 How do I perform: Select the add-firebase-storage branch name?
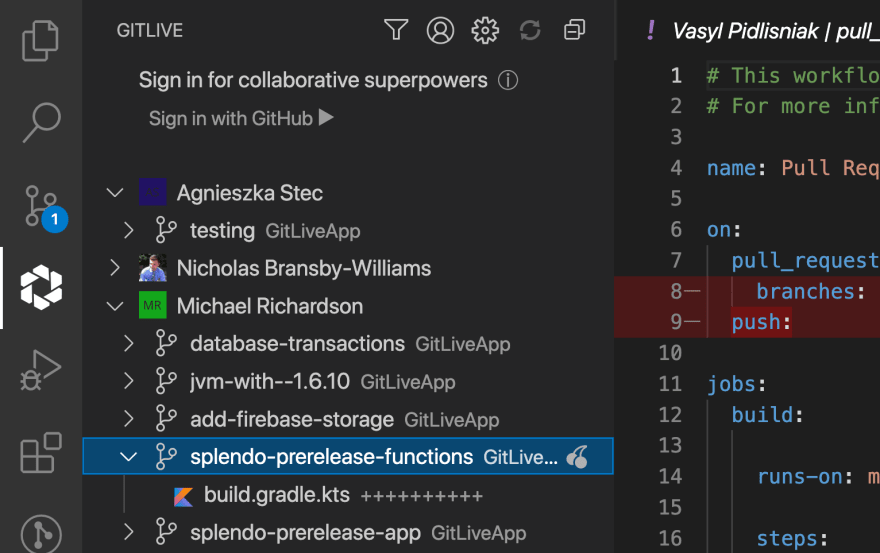click(292, 419)
